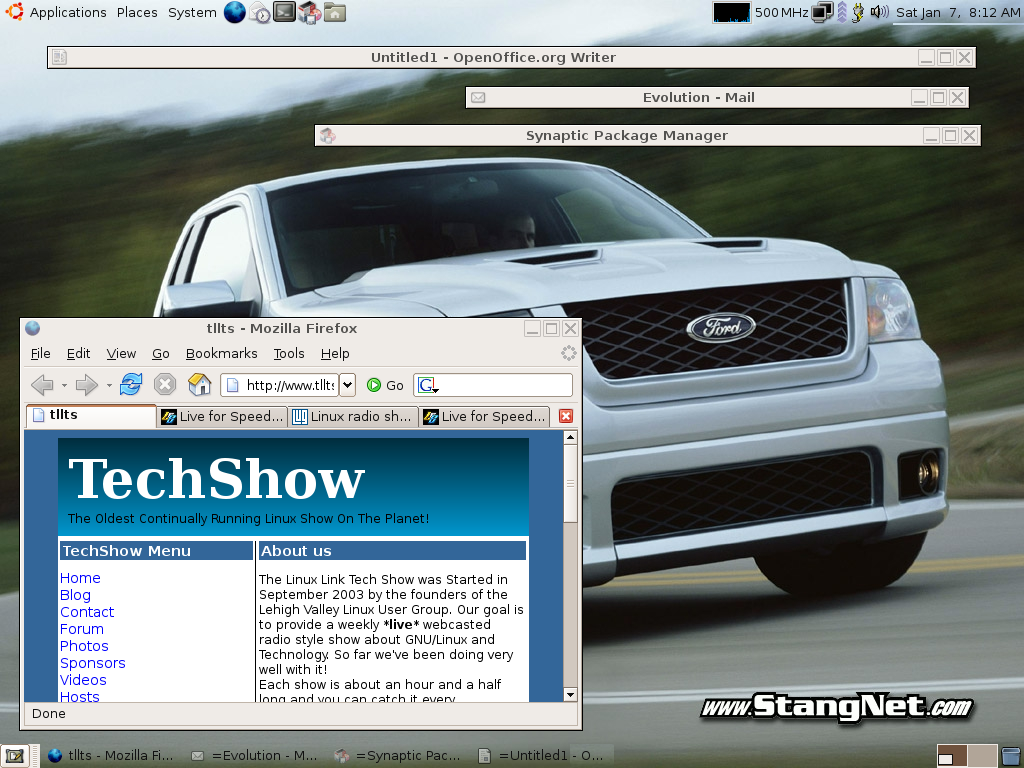This screenshot has width=1024, height=768.
Task: Open the Bookmarks menu
Action: 221,353
